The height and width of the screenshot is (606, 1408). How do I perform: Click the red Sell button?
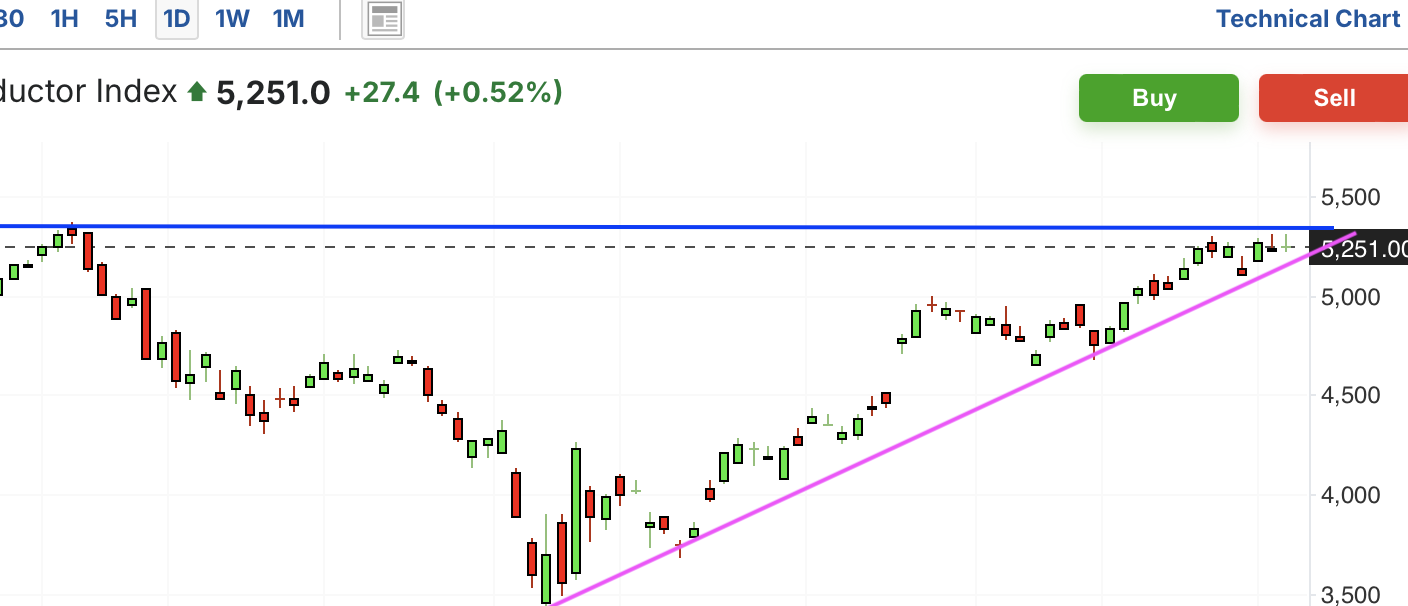click(x=1333, y=98)
